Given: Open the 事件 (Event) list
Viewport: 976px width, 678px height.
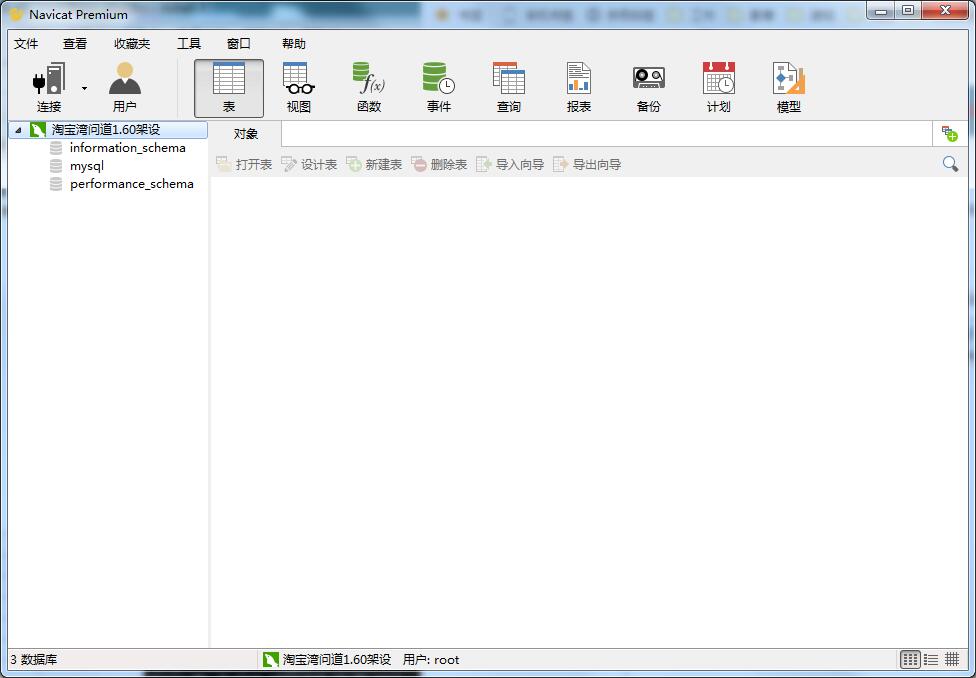Looking at the screenshot, I should 439,88.
